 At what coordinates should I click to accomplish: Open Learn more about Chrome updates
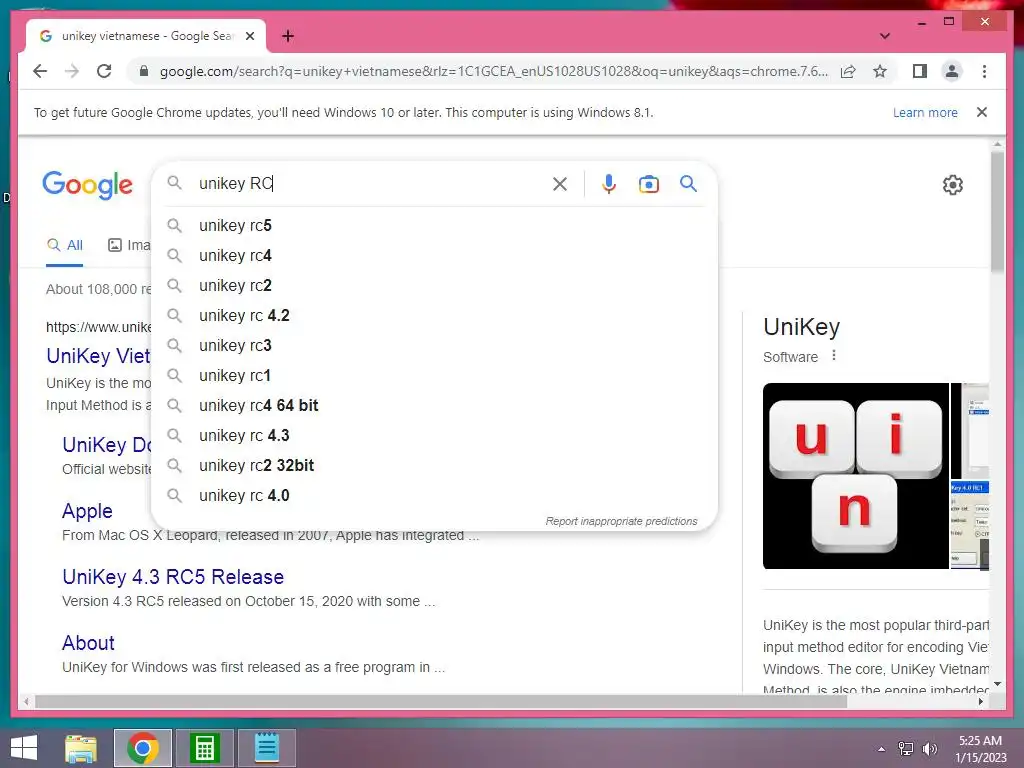[x=925, y=112]
